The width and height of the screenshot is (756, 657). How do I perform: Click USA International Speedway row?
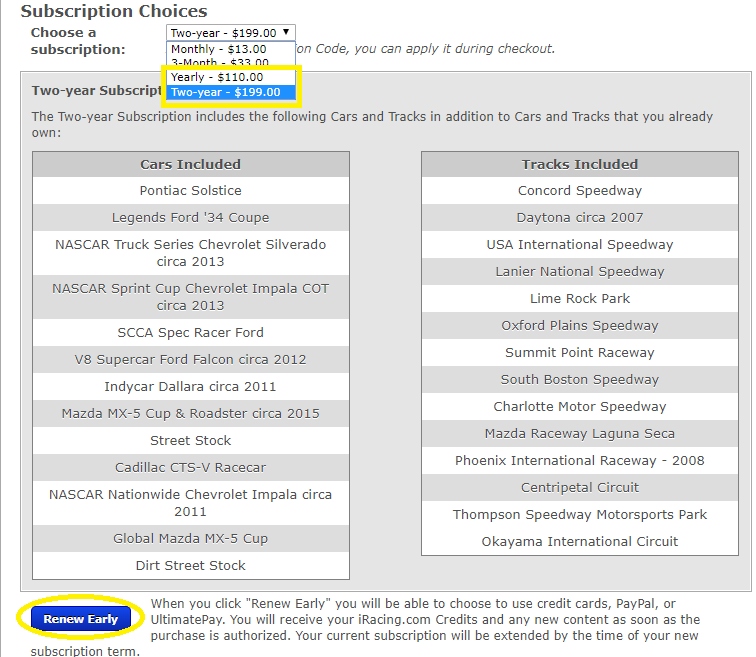click(580, 244)
